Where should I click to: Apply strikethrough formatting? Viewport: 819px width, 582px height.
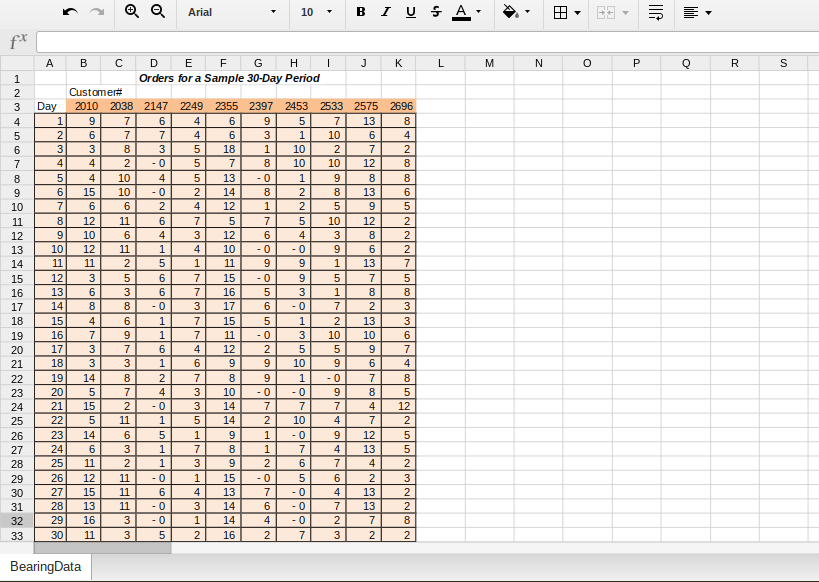(x=435, y=13)
